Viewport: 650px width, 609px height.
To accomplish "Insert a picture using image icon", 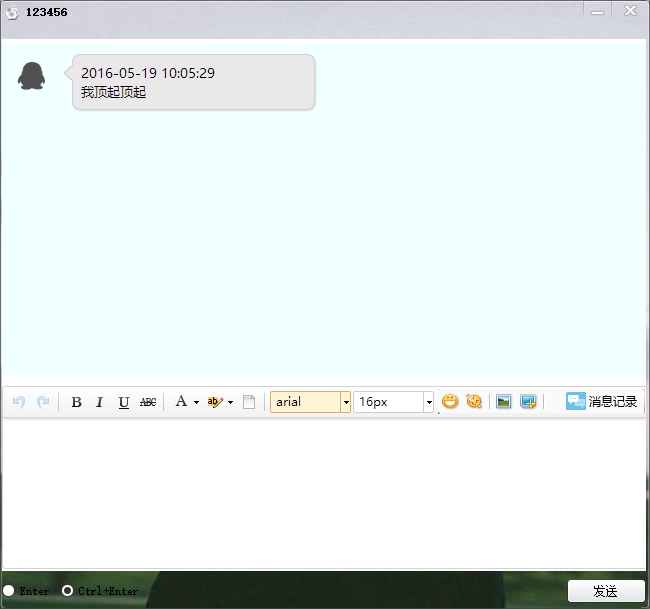I will point(503,401).
